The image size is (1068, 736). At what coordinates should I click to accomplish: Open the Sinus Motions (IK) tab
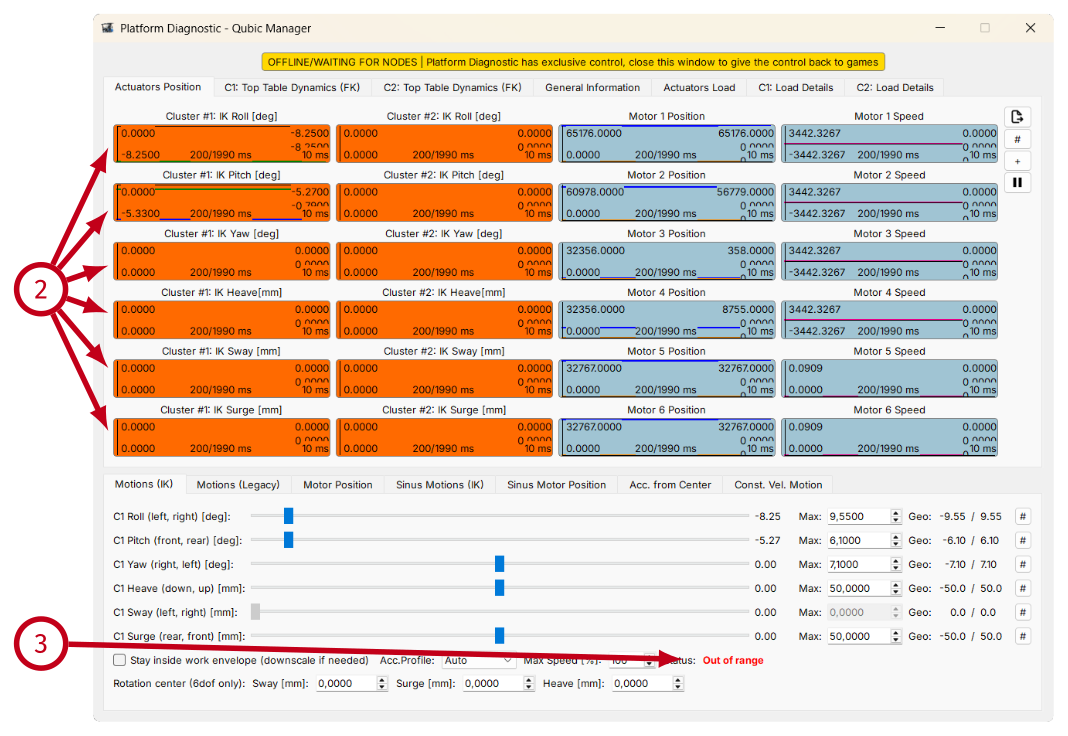(x=439, y=485)
